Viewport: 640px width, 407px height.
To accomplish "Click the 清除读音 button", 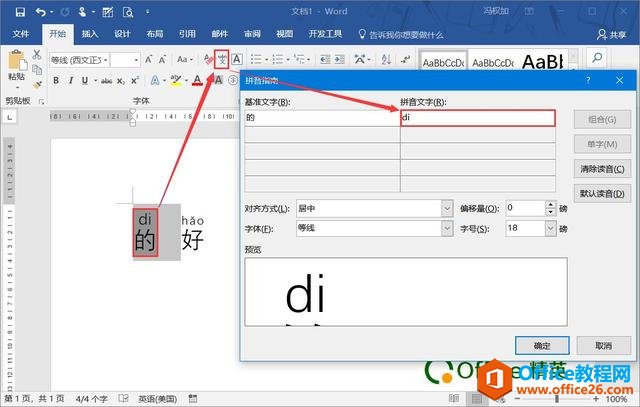I will tap(603, 169).
